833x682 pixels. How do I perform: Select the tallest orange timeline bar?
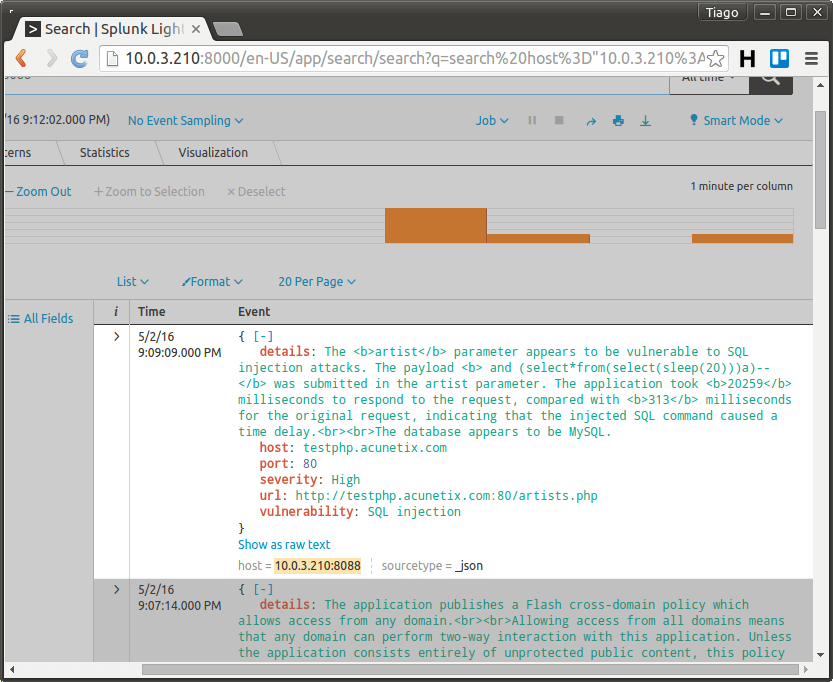click(436, 226)
